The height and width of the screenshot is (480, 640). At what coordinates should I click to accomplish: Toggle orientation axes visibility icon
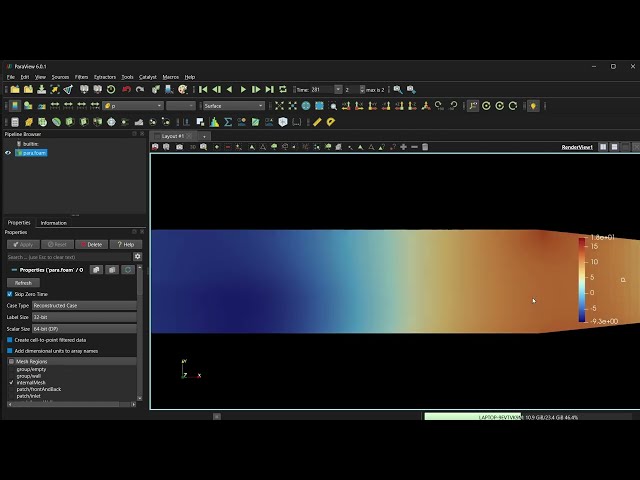pyautogui.click(x=473, y=106)
